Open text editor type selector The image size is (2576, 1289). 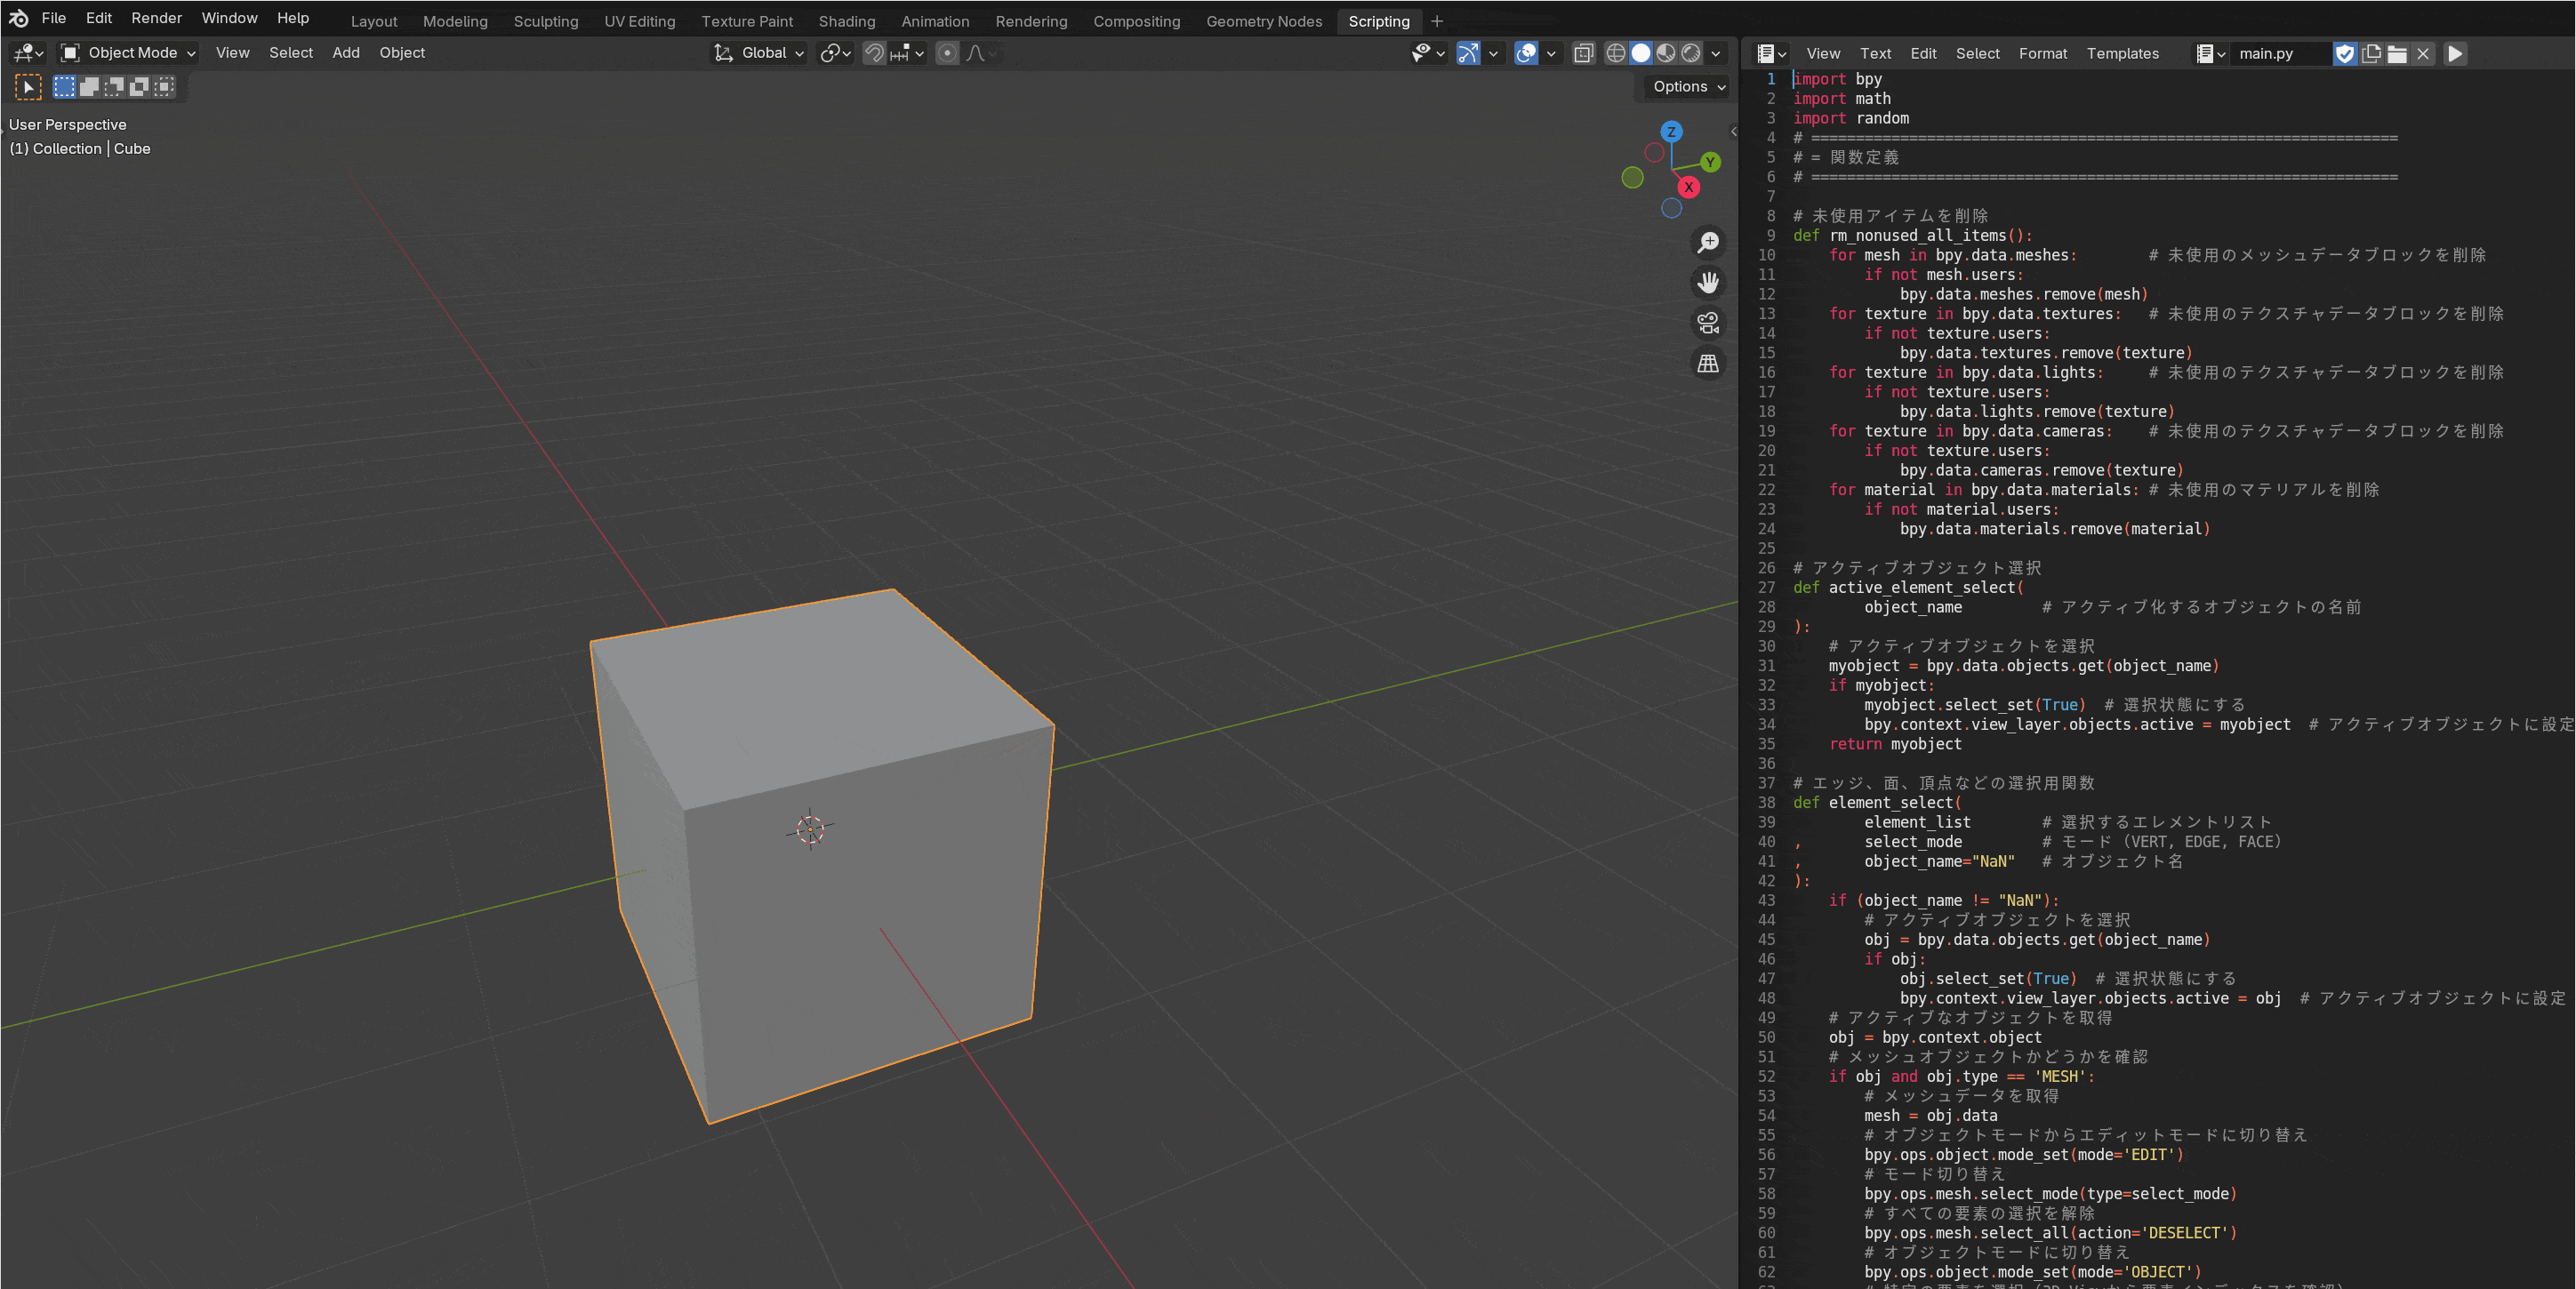coord(1771,54)
